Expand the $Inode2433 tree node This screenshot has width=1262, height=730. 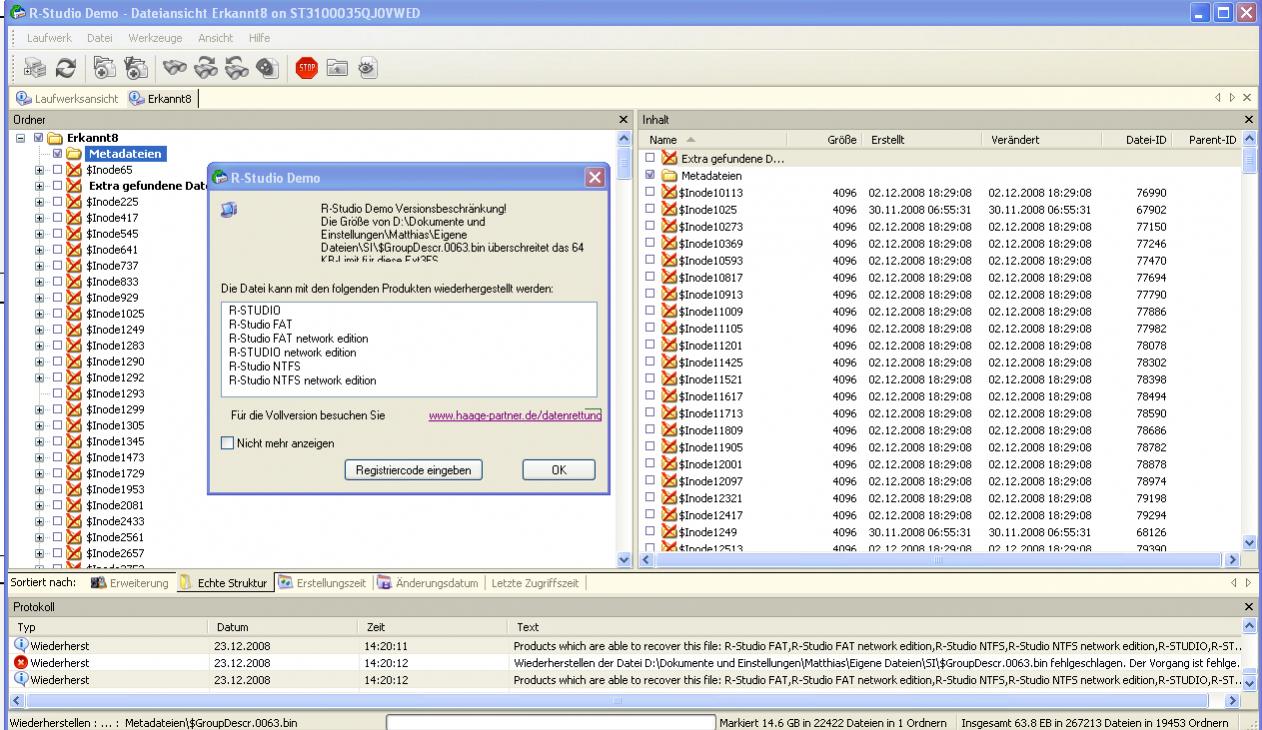pos(40,521)
